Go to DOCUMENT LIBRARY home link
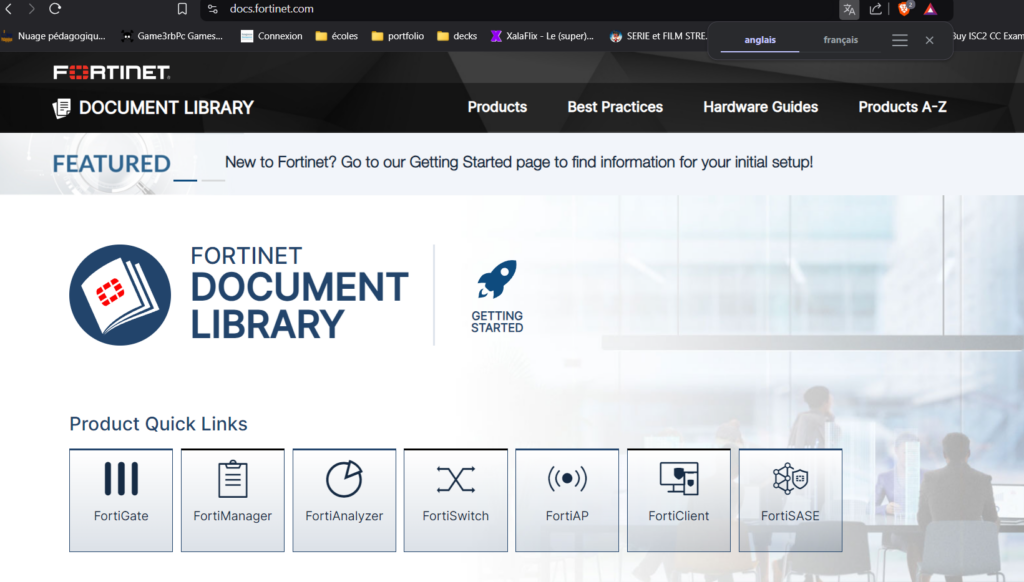The image size is (1024, 582). click(x=166, y=107)
